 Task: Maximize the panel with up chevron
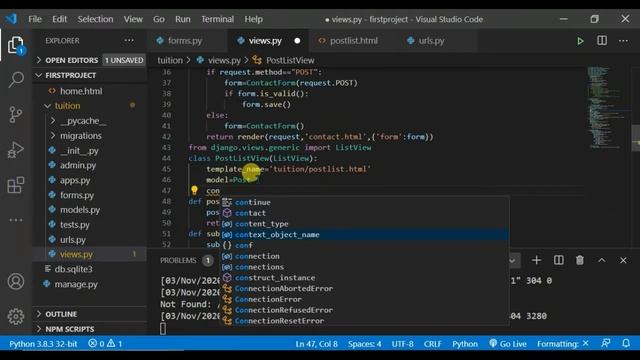(x=602, y=260)
